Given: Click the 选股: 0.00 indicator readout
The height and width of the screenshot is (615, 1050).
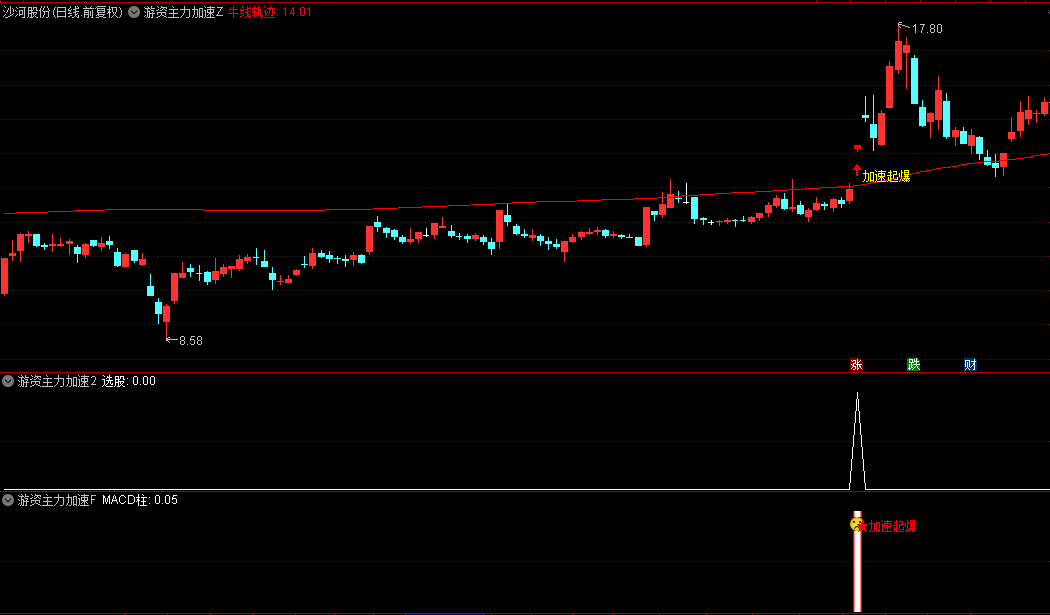Looking at the screenshot, I should tap(129, 381).
